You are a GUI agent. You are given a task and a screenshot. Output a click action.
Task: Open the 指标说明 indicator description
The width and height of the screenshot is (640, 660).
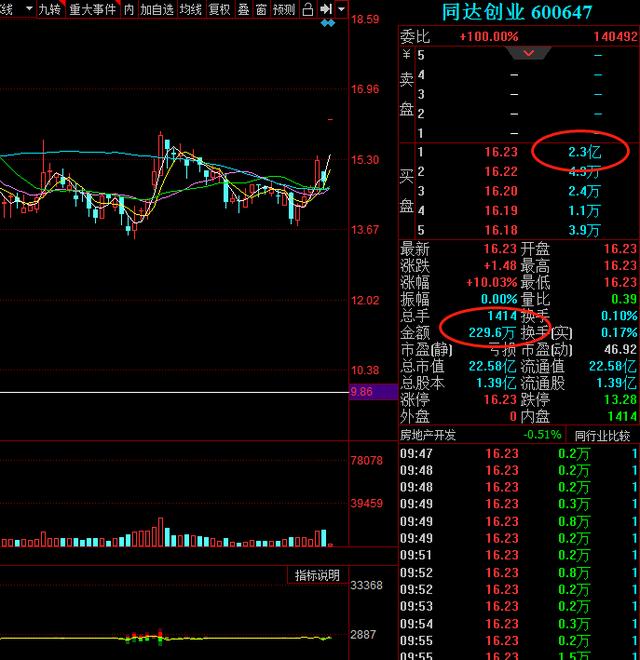tap(316, 575)
